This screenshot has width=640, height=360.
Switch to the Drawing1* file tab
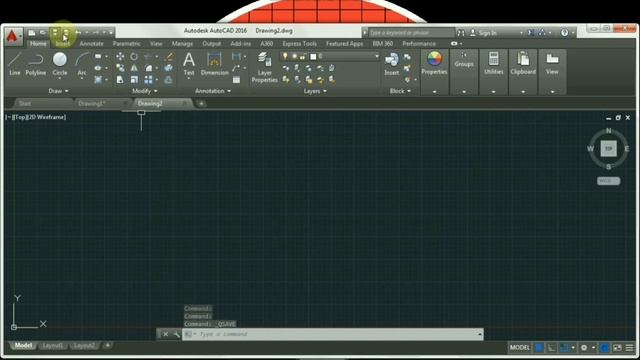pyautogui.click(x=92, y=104)
